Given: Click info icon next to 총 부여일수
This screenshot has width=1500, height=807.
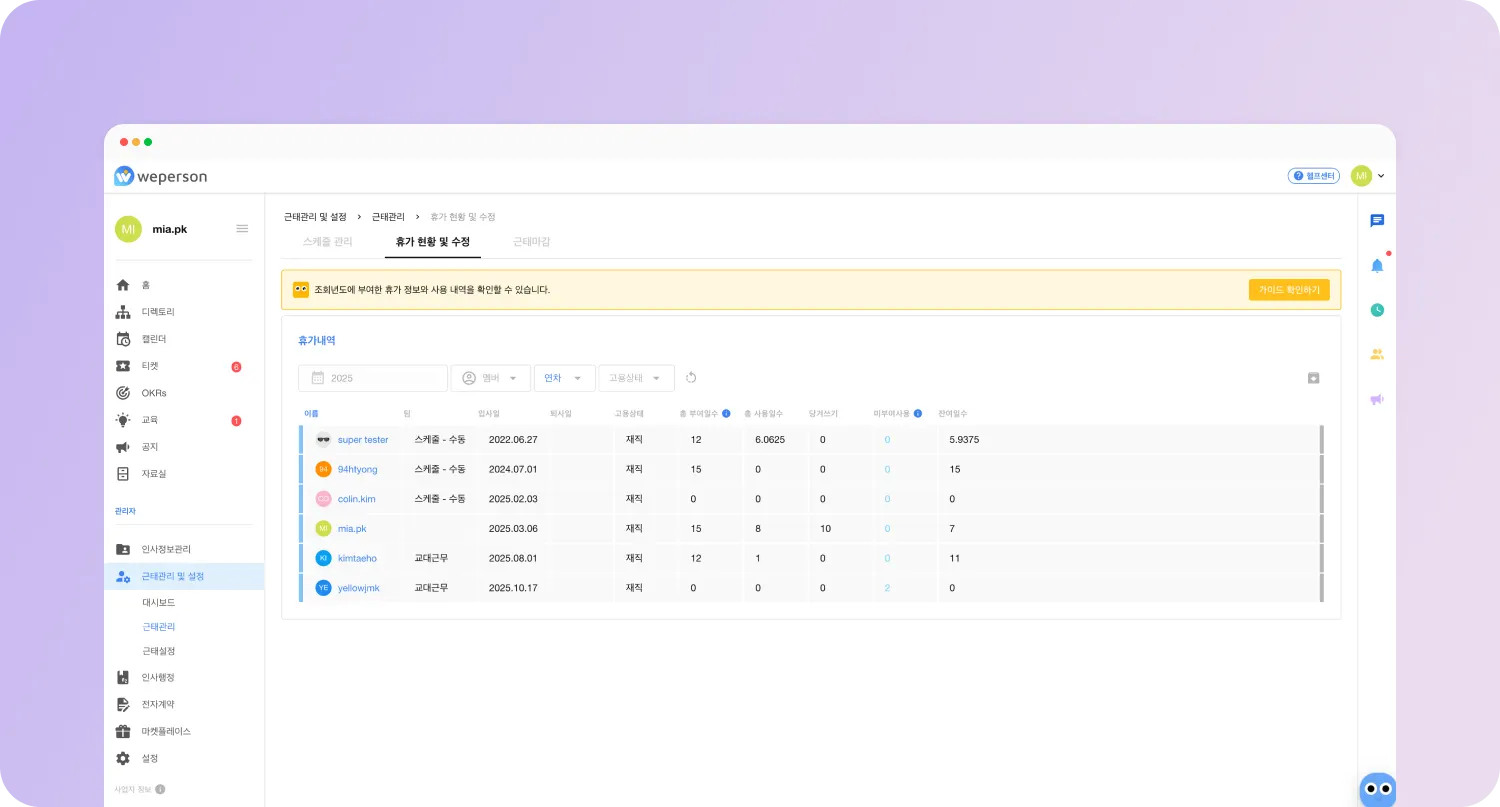Looking at the screenshot, I should (x=726, y=413).
